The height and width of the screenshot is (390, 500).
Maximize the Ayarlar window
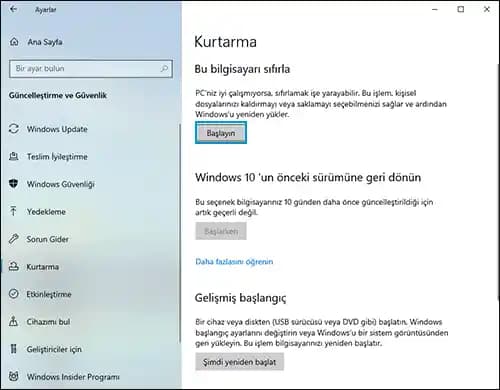pyautogui.click(x=461, y=9)
